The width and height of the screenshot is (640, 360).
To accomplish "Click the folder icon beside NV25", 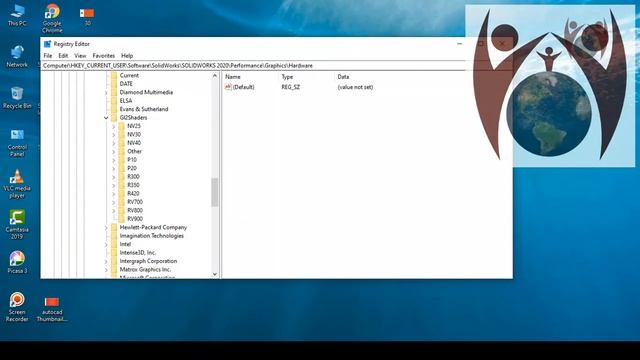I will click(121, 126).
